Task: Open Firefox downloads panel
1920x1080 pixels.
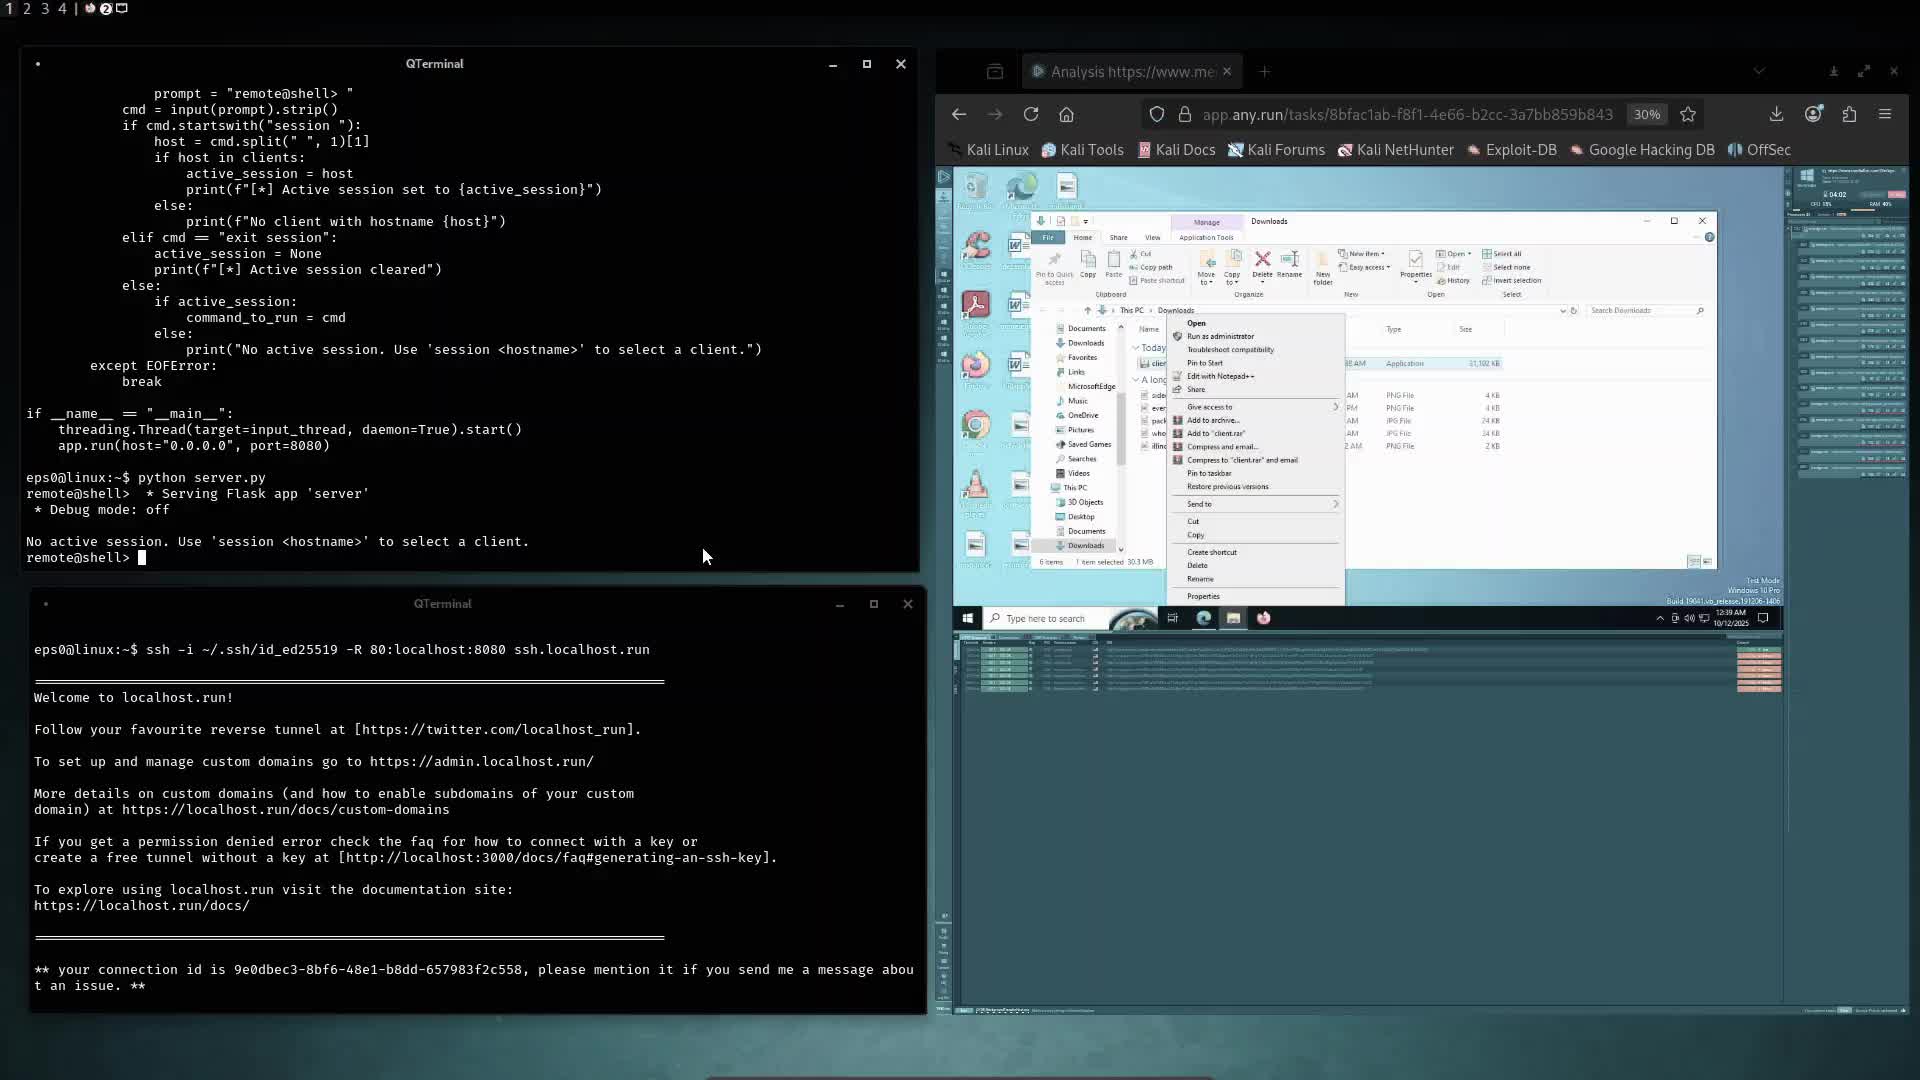Action: pyautogui.click(x=1776, y=114)
